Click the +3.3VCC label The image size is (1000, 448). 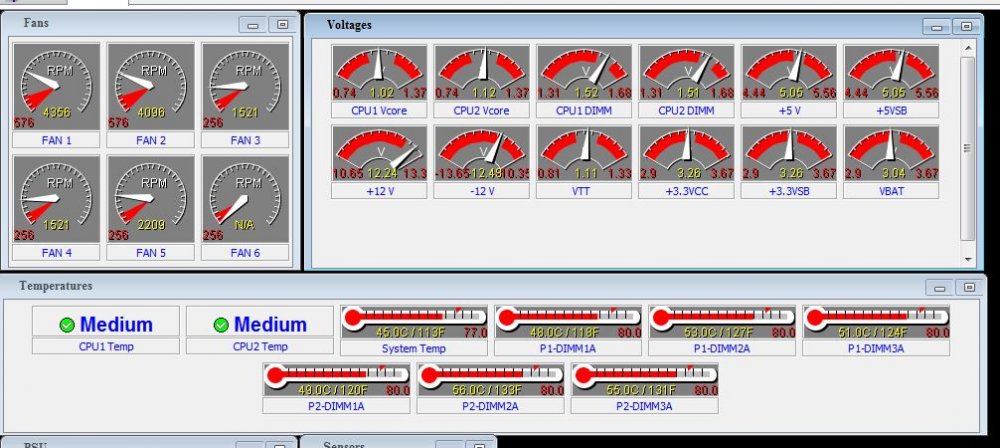686,191
